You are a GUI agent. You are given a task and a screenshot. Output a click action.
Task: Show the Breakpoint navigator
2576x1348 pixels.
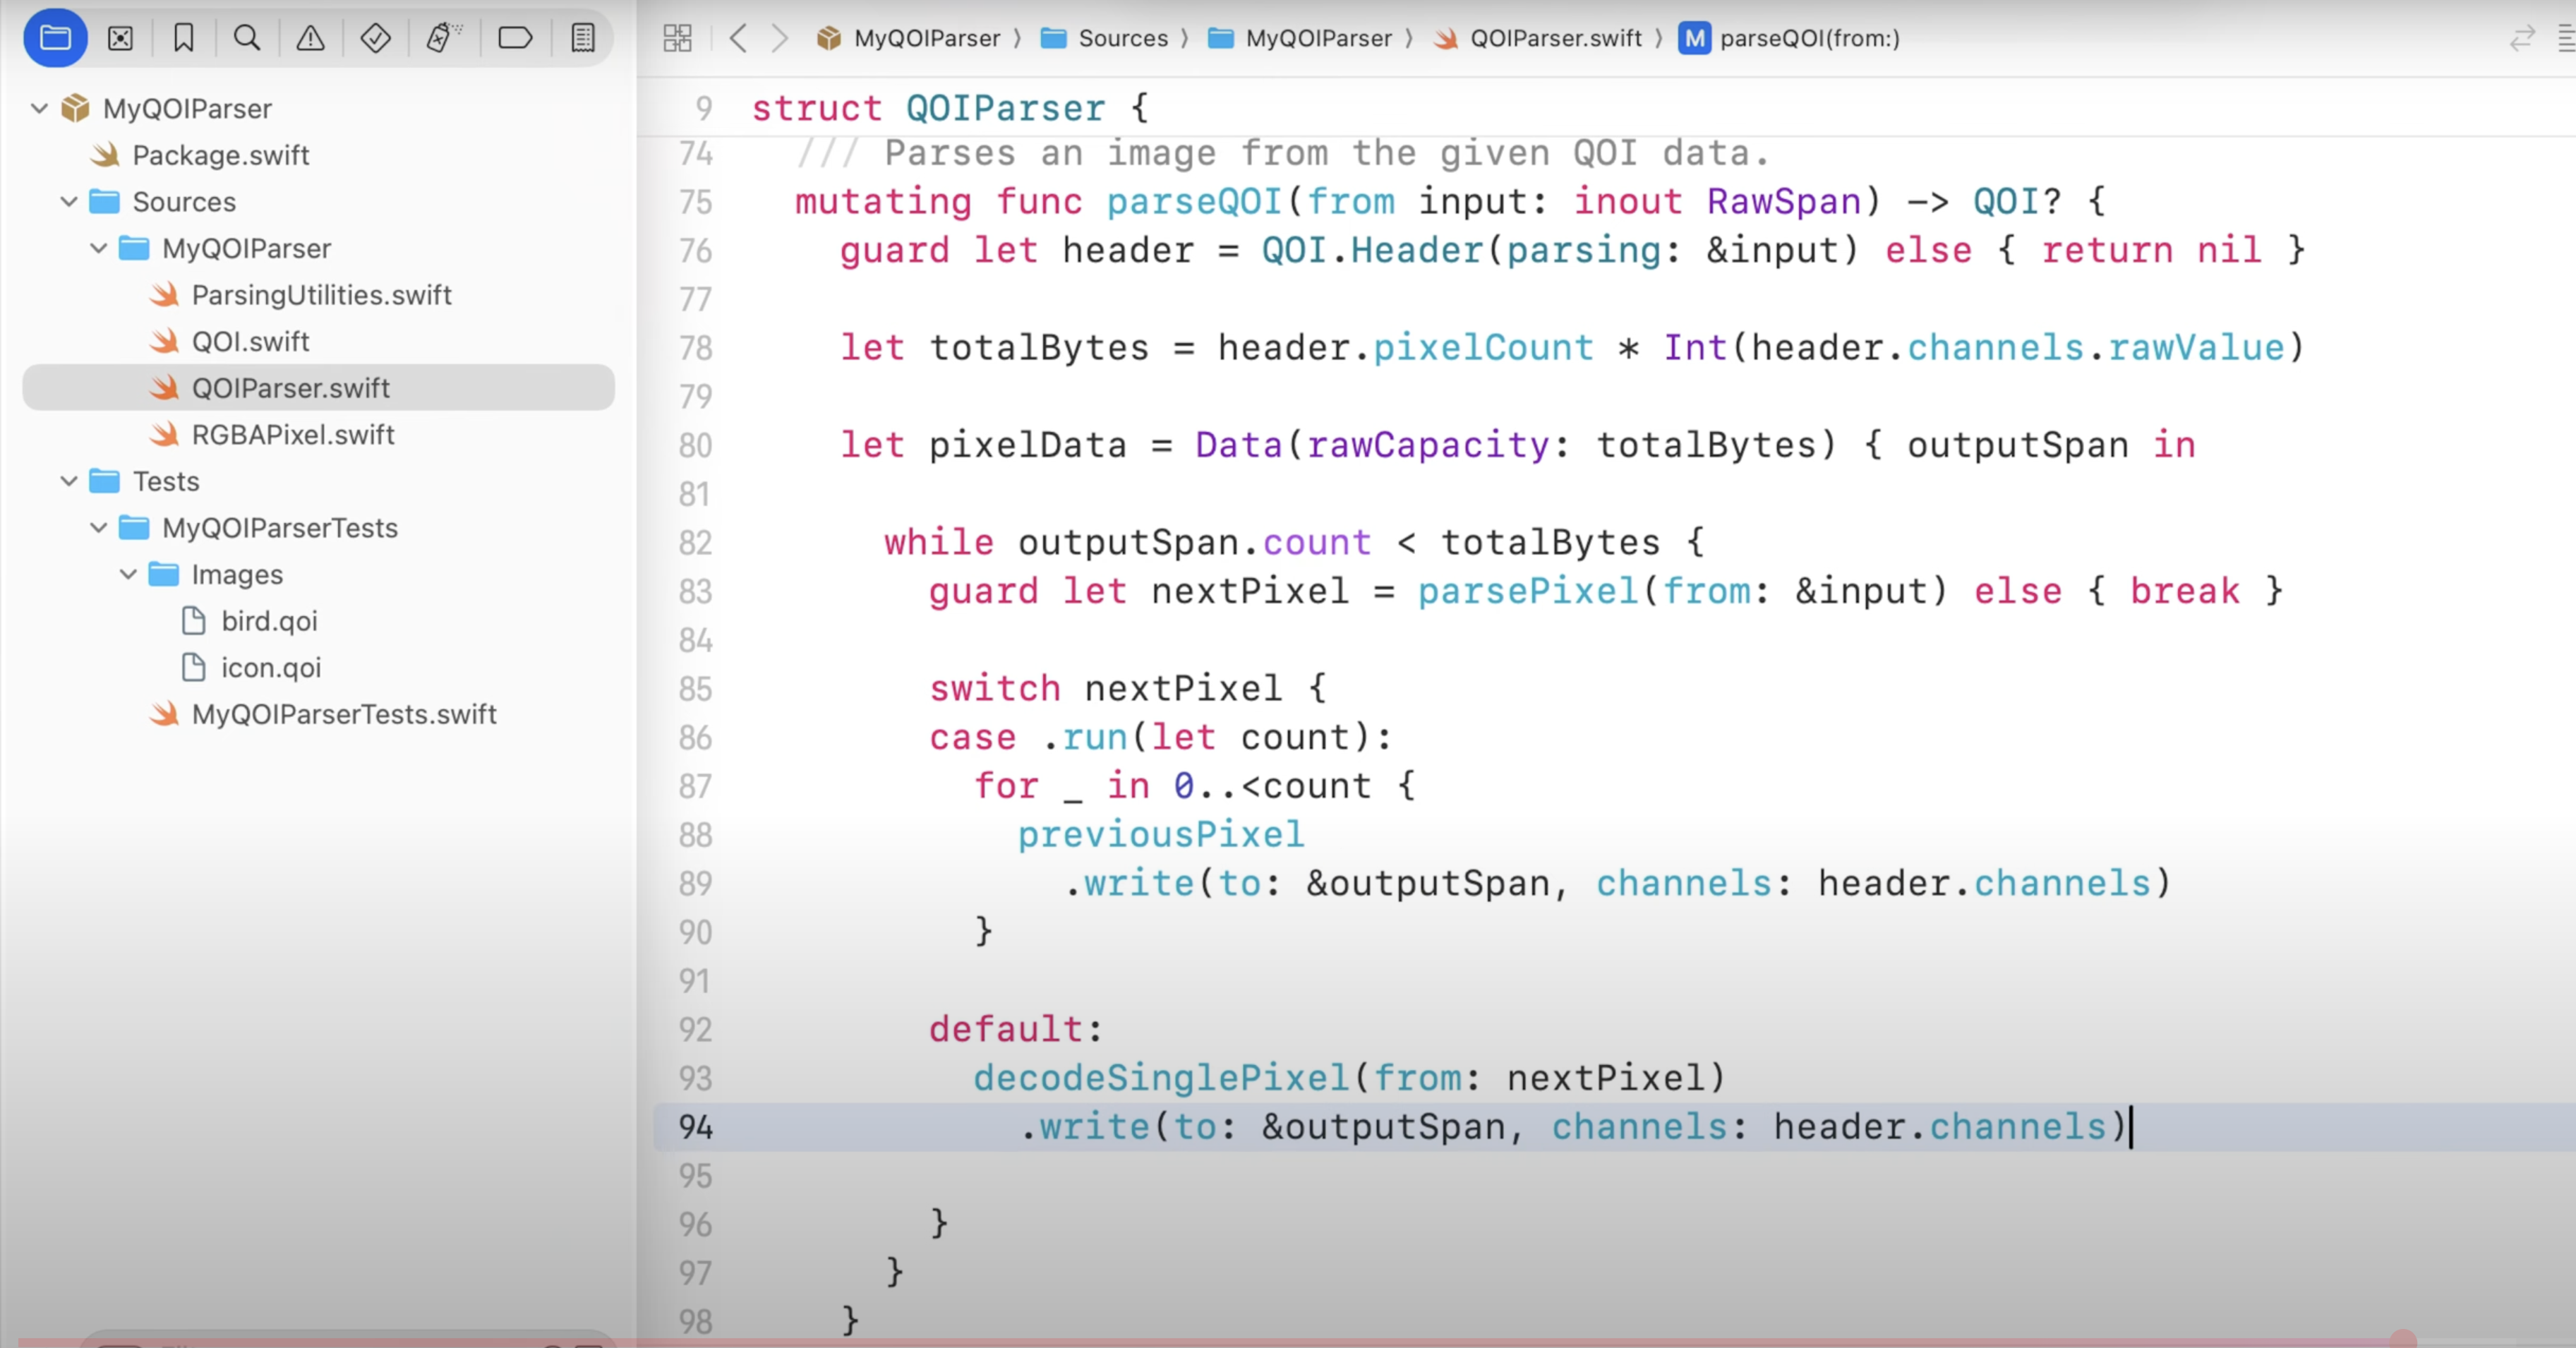515,38
